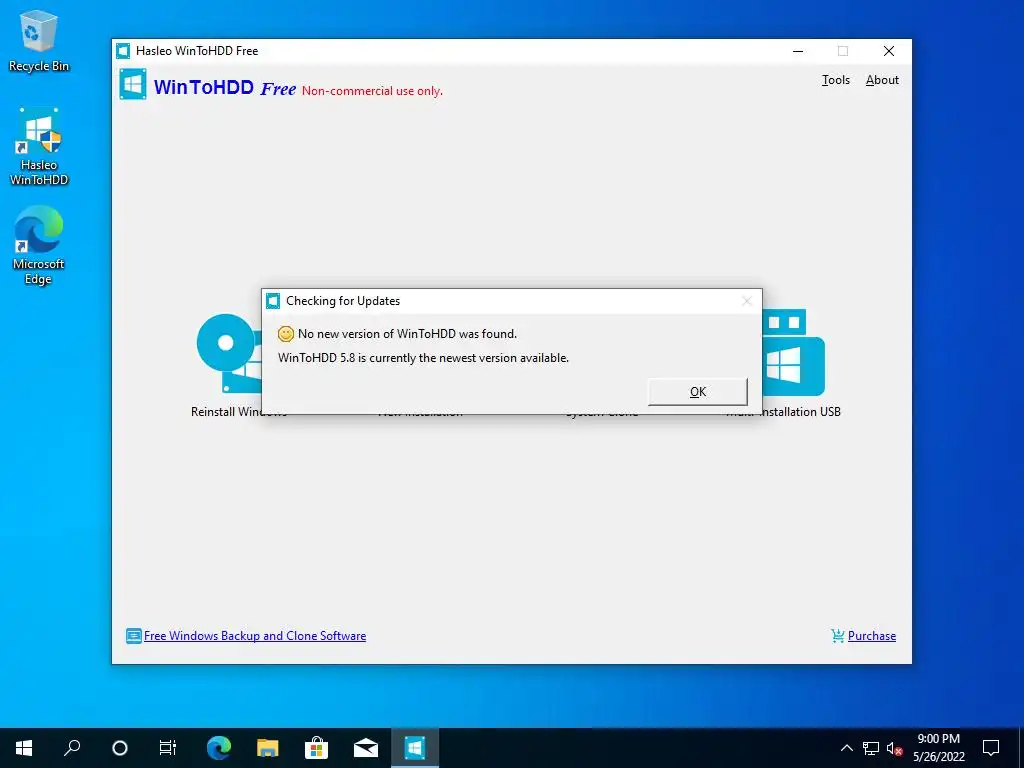Open File Explorer from the taskbar
This screenshot has height=768, width=1024.
coord(267,748)
